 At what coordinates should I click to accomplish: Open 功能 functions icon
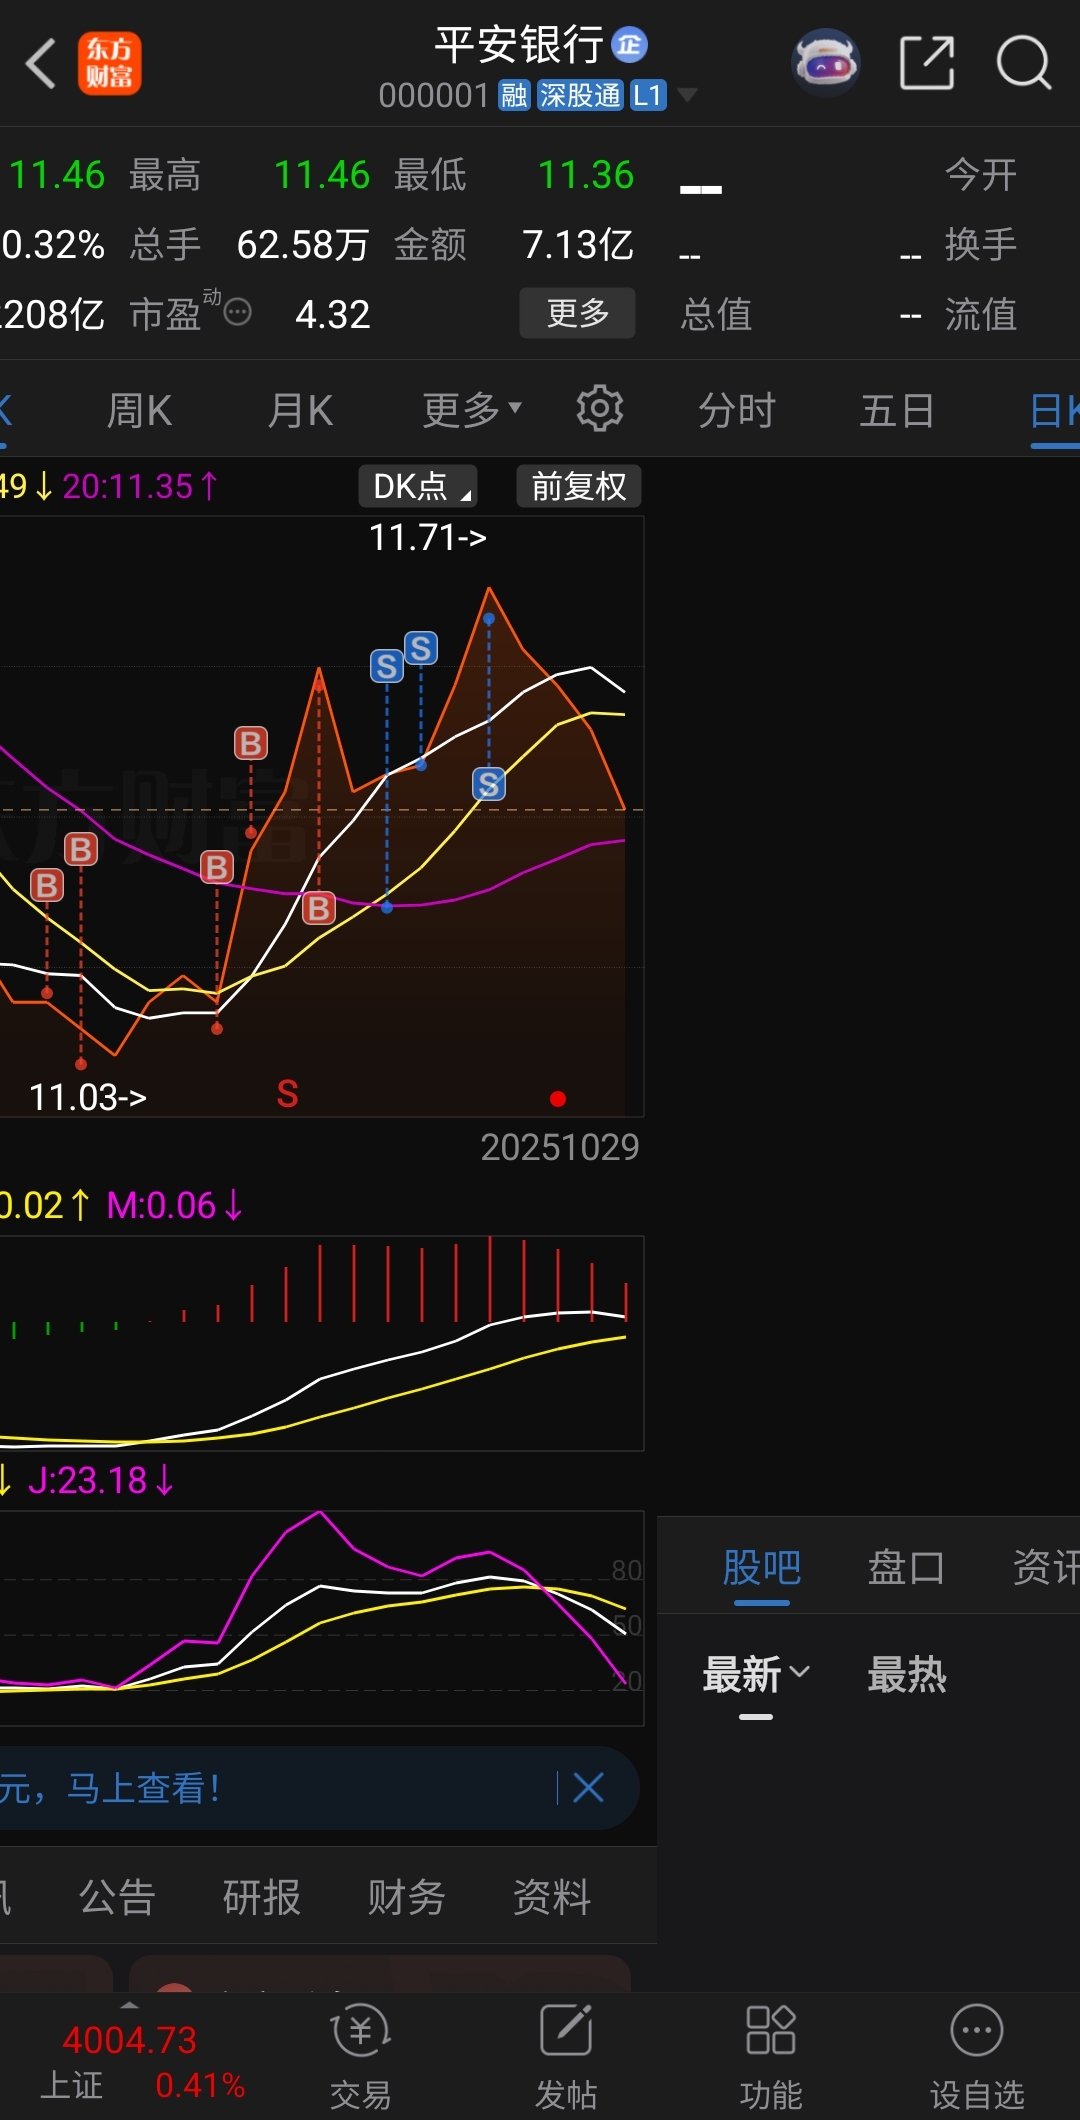coord(771,2058)
